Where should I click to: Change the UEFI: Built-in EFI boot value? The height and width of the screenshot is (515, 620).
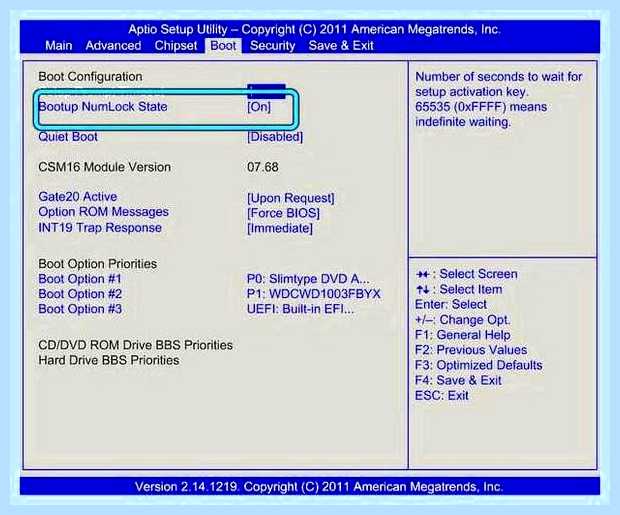[300, 309]
